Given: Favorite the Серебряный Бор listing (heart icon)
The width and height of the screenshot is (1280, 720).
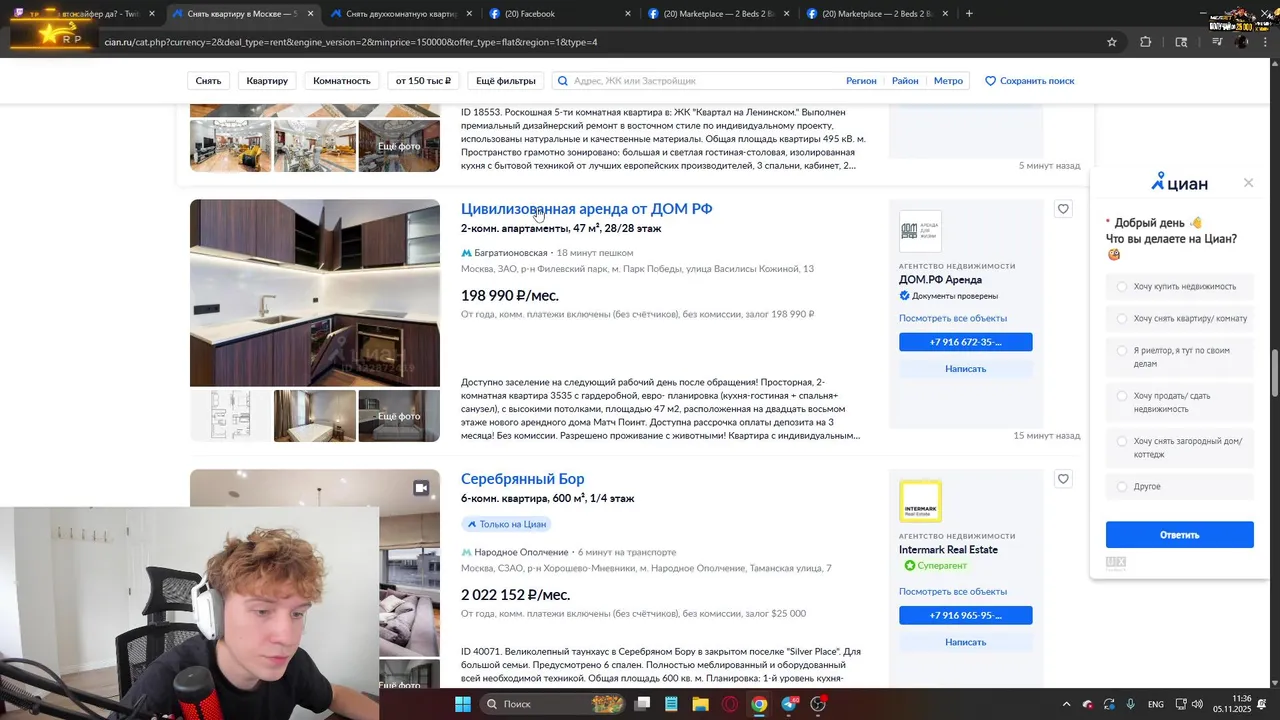Looking at the screenshot, I should [x=1063, y=479].
